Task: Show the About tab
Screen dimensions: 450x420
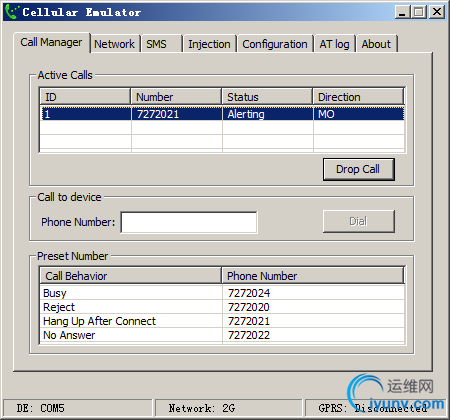Action: [x=376, y=44]
